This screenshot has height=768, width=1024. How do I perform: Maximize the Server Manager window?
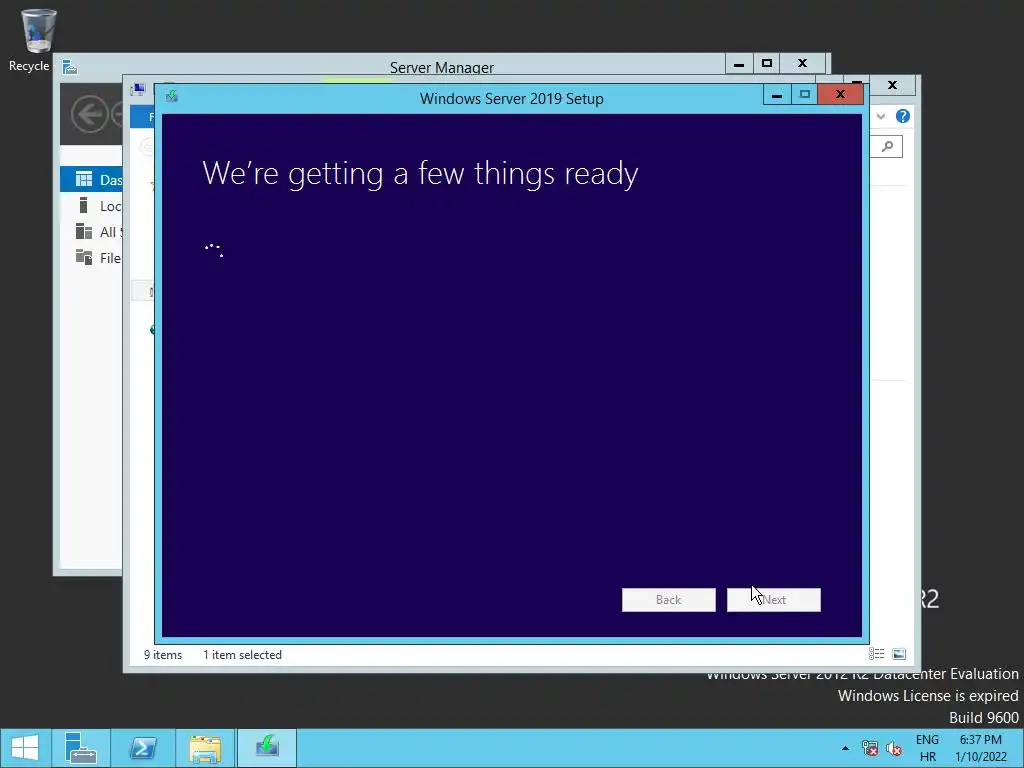click(x=767, y=63)
